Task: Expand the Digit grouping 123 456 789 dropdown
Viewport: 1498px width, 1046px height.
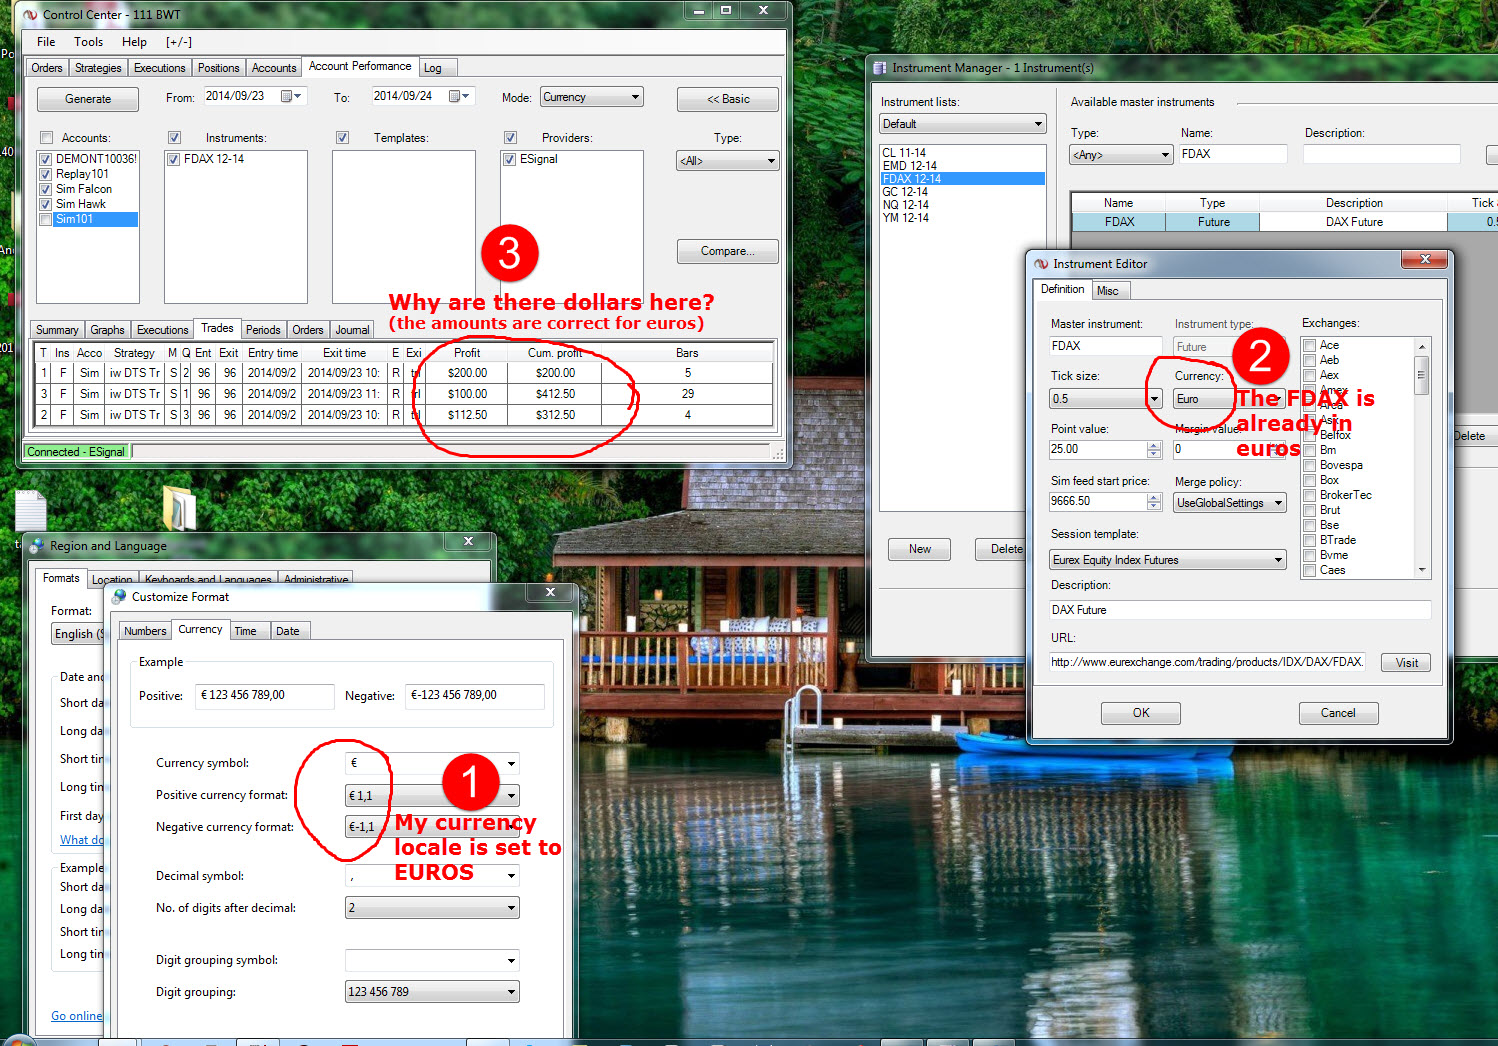Action: [x=432, y=992]
